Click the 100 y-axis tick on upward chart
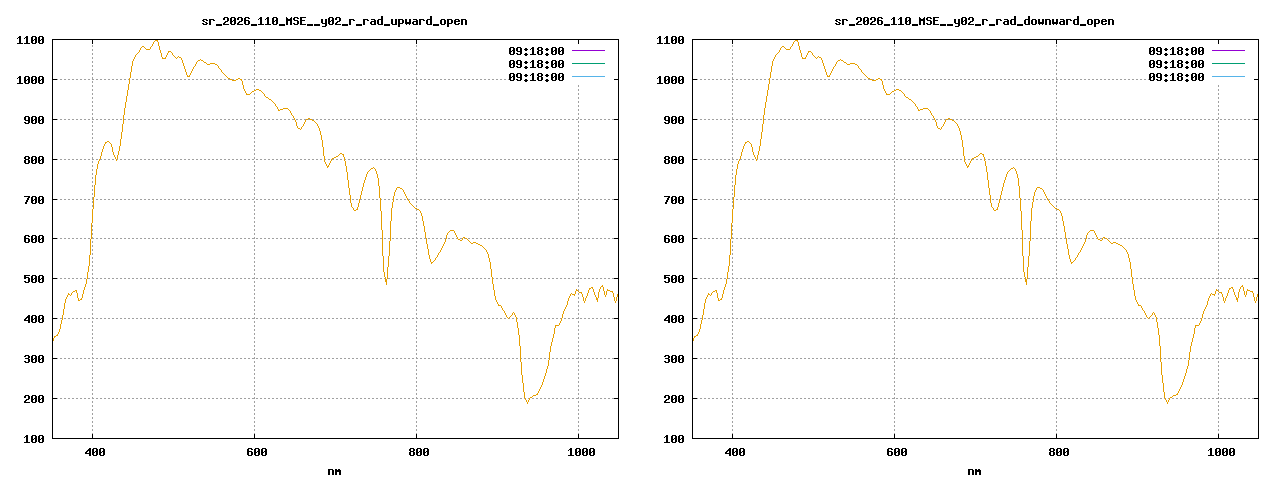This screenshot has height=480, width=1280. coord(33,439)
